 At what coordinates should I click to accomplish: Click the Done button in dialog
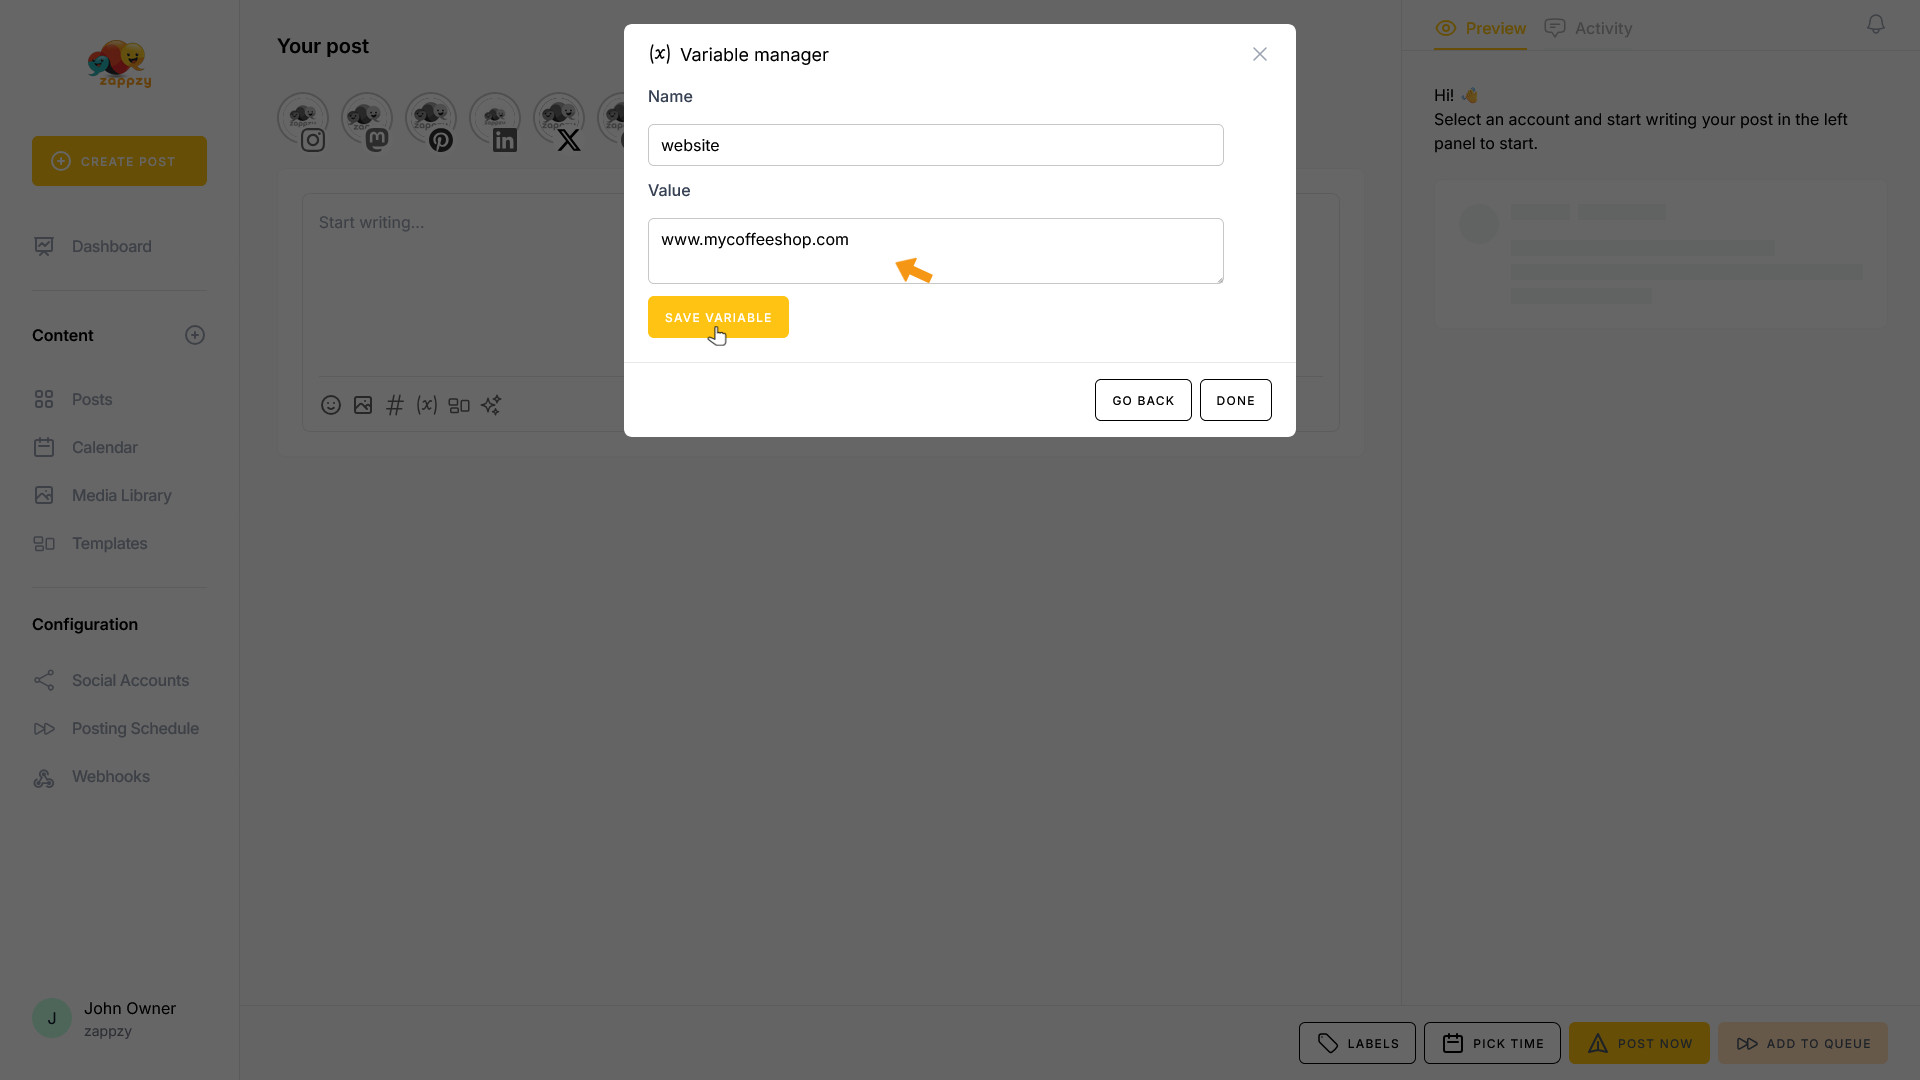pyautogui.click(x=1235, y=400)
